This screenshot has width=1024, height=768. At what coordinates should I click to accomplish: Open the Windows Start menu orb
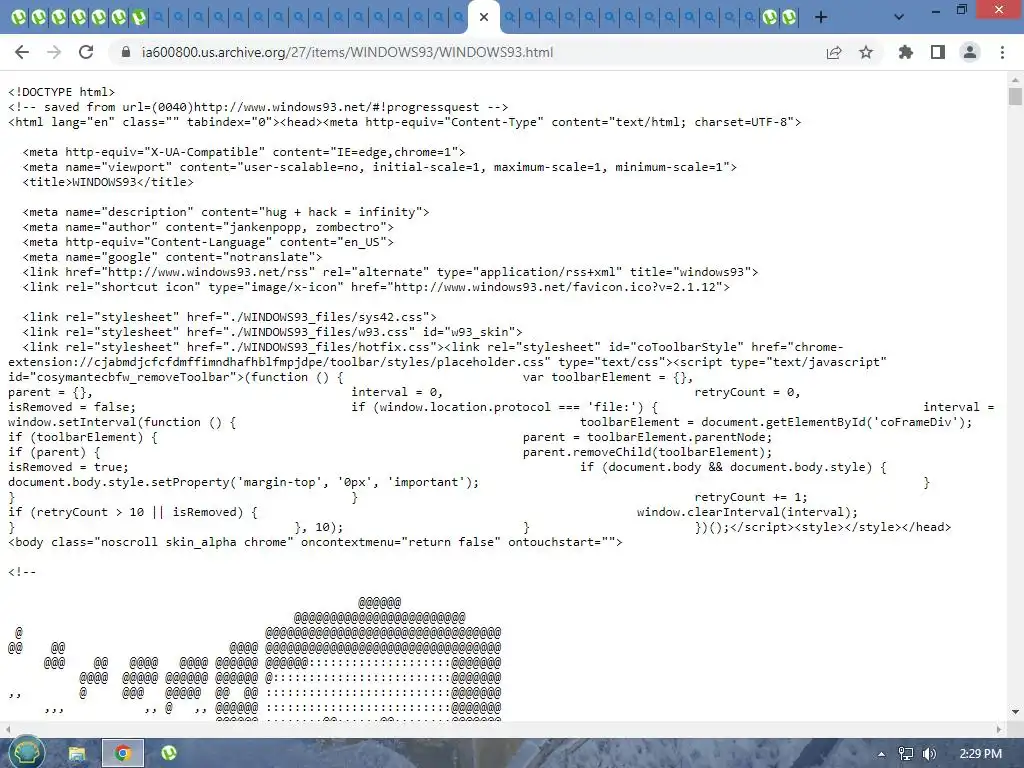27,753
